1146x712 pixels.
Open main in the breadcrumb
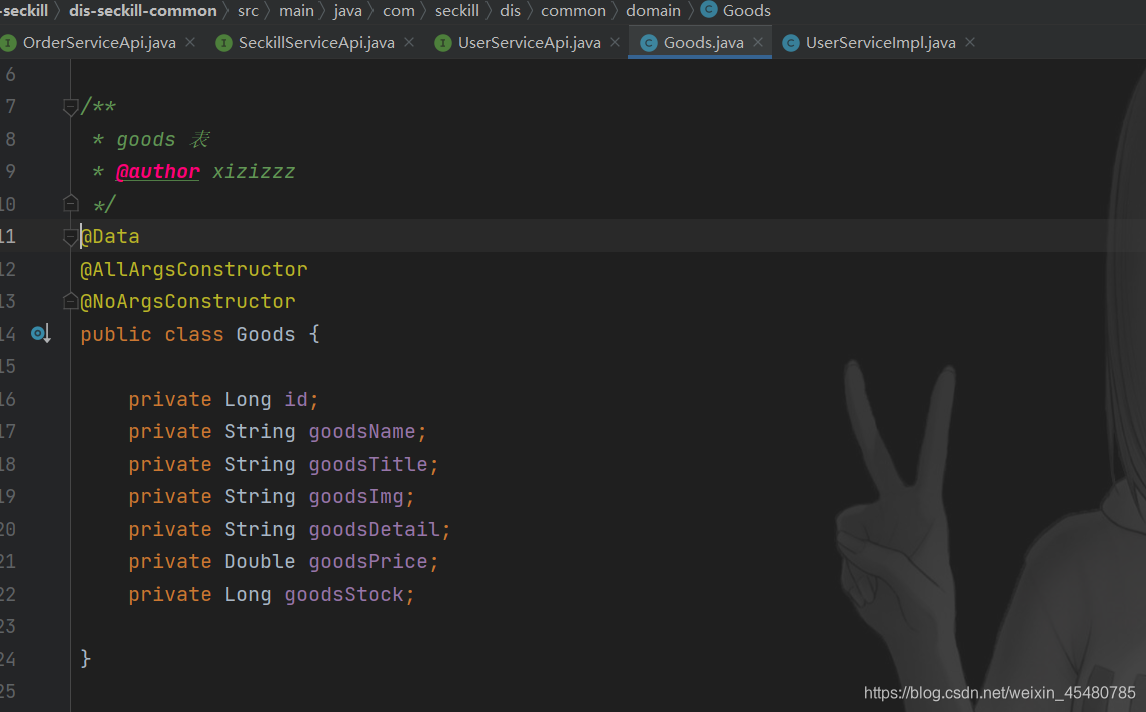[x=296, y=10]
